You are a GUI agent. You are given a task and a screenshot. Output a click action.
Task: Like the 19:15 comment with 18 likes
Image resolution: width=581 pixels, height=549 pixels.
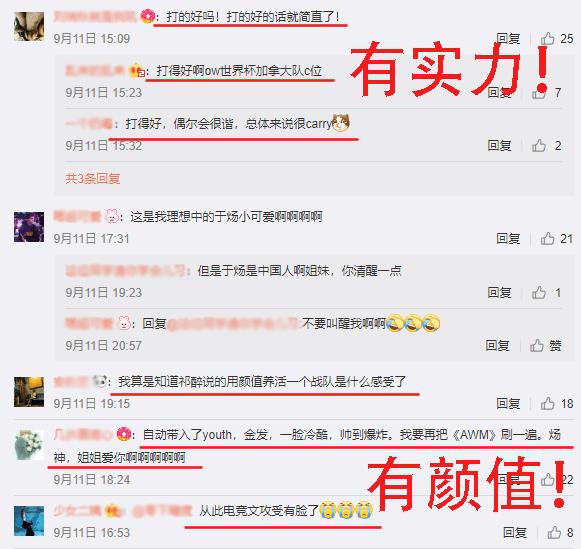(557, 403)
